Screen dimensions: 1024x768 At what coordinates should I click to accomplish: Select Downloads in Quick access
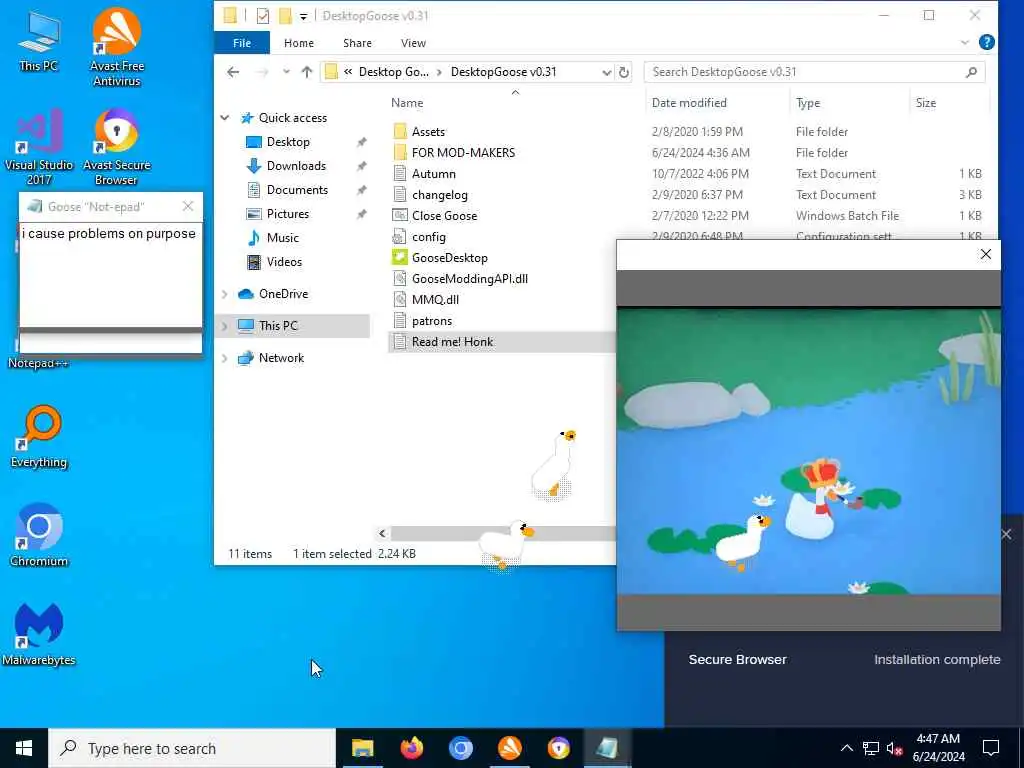(295, 166)
